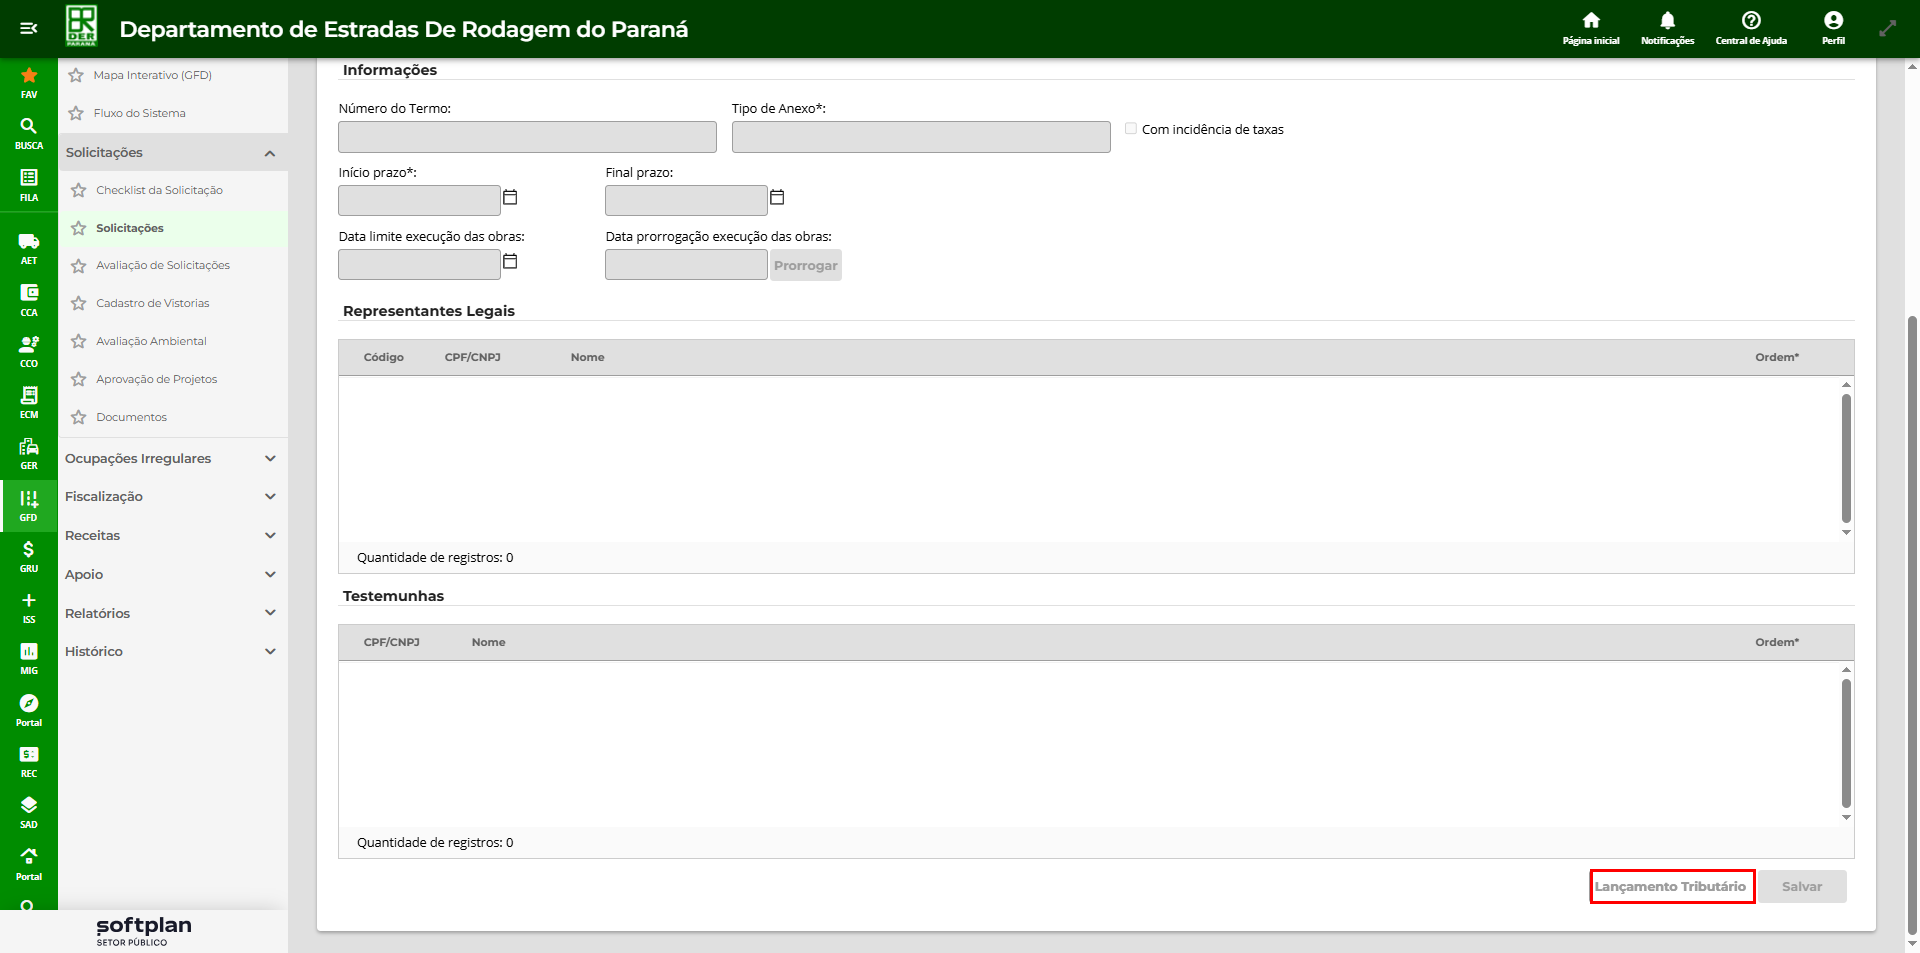Open the GRU dollar sign module
Viewport: 1920px width, 953px height.
29,555
